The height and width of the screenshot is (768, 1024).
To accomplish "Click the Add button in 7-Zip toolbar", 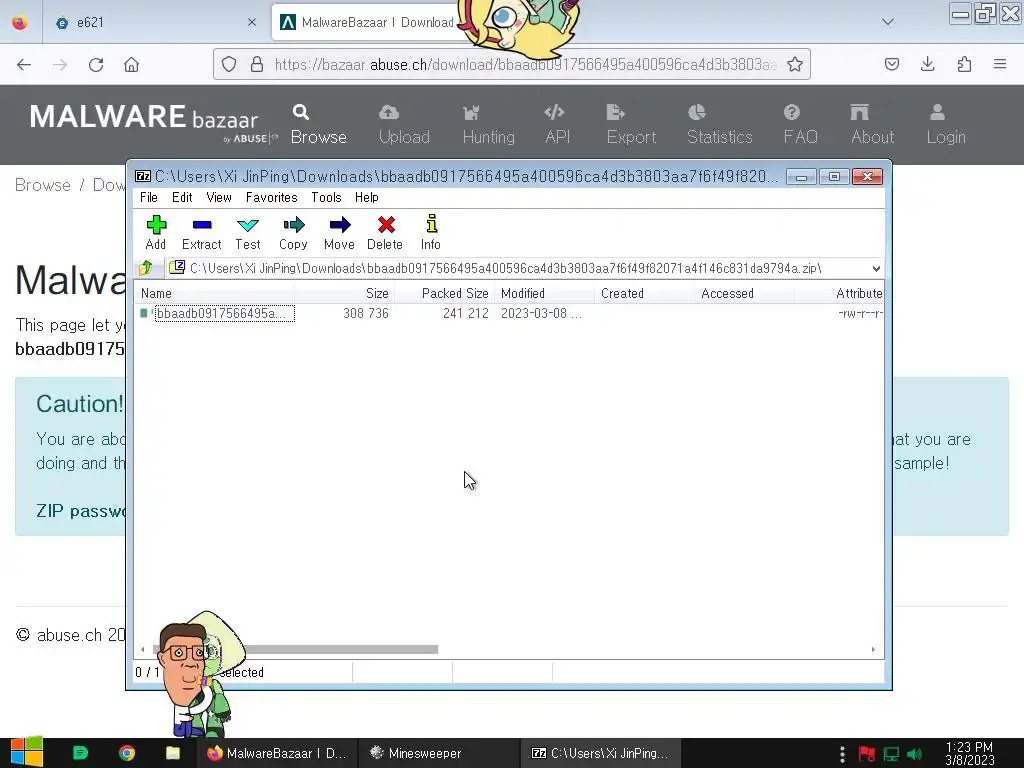I will (x=155, y=232).
